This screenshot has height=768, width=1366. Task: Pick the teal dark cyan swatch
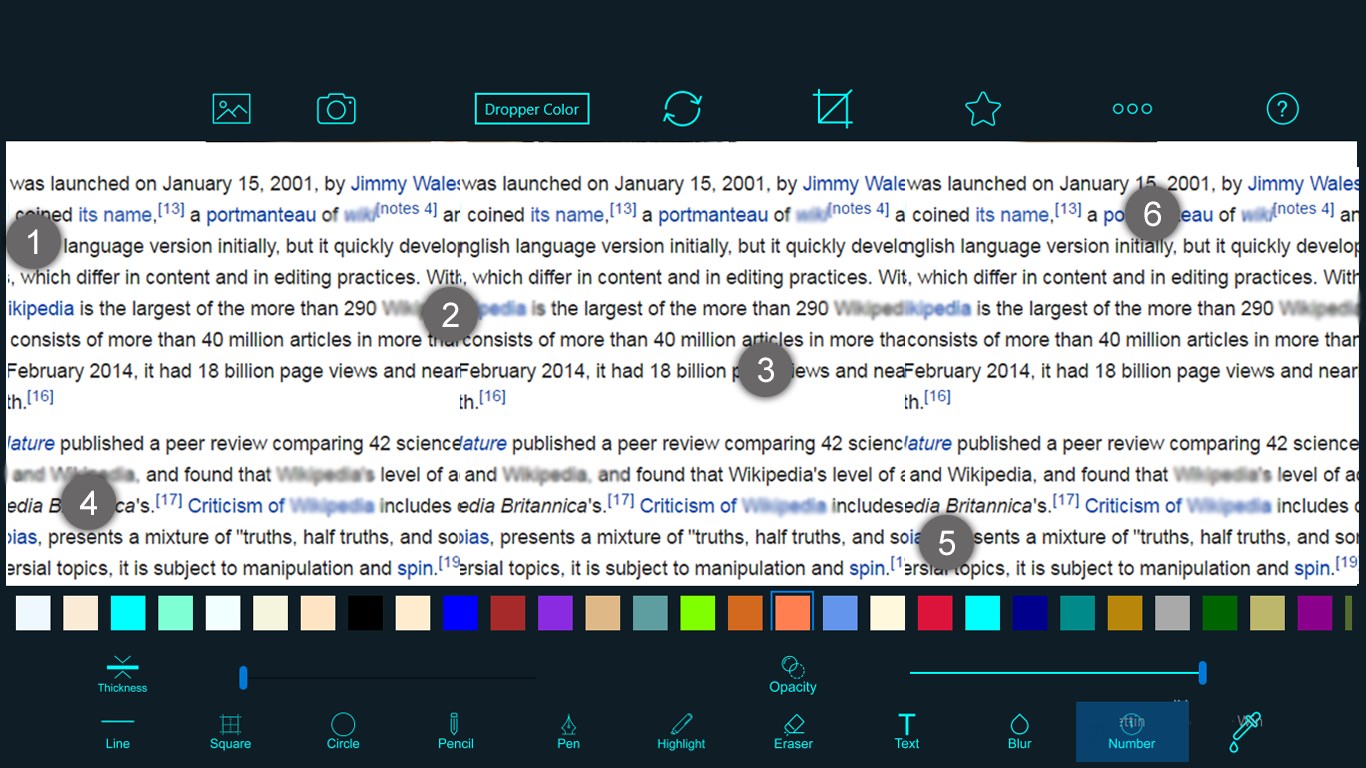pyautogui.click(x=1077, y=613)
